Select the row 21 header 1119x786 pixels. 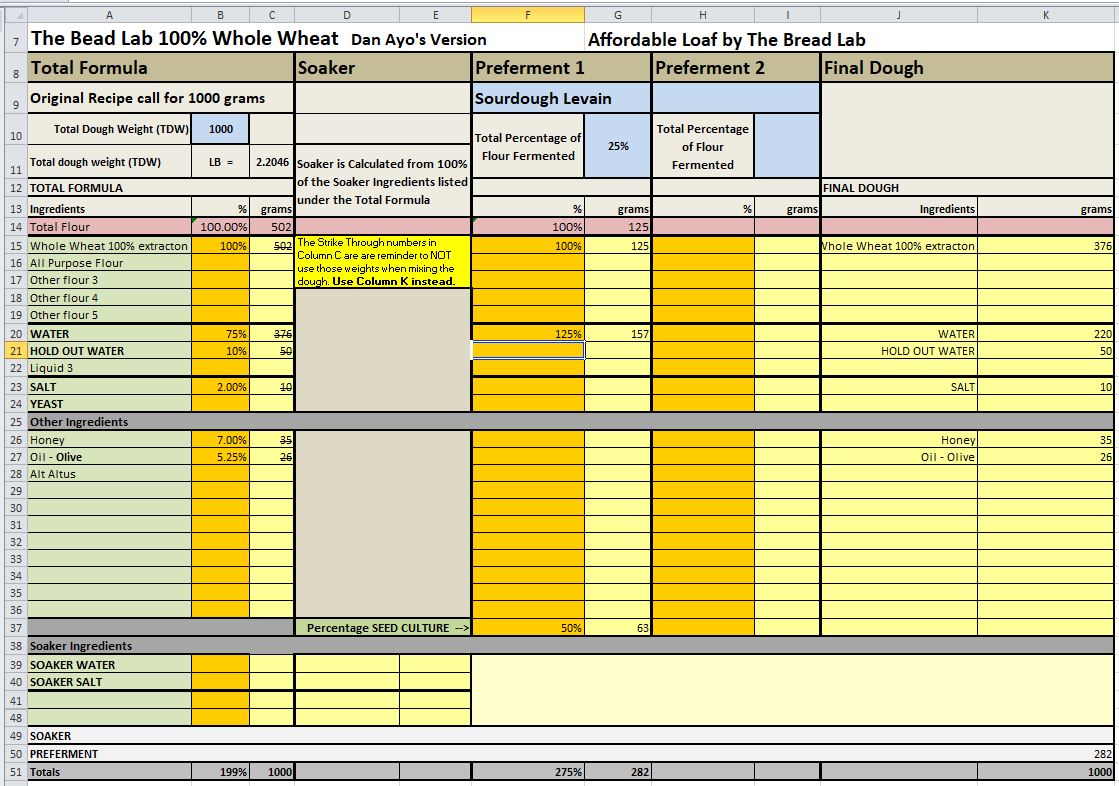[14, 351]
